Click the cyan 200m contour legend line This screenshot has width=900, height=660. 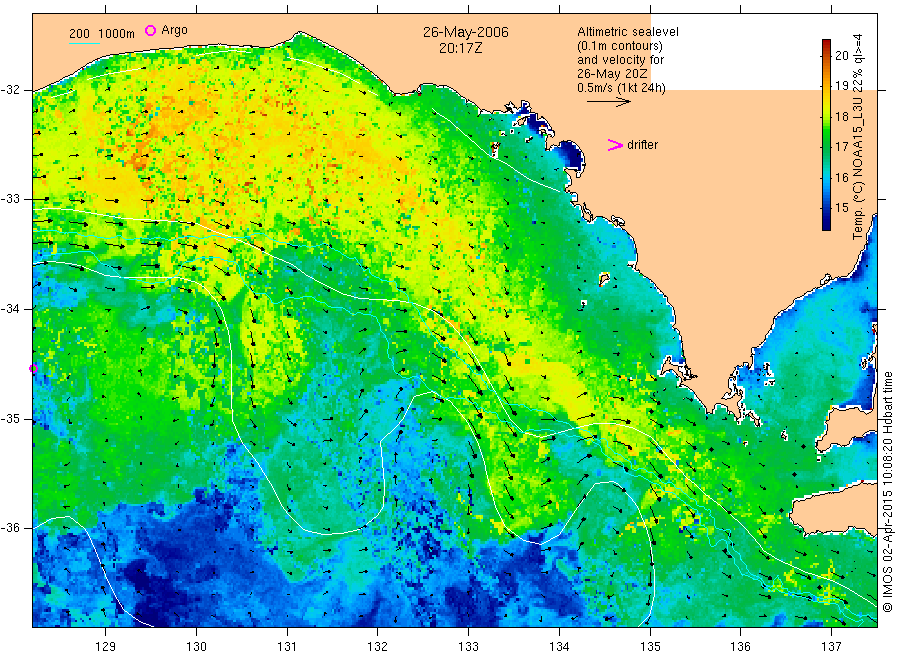[x=84, y=43]
